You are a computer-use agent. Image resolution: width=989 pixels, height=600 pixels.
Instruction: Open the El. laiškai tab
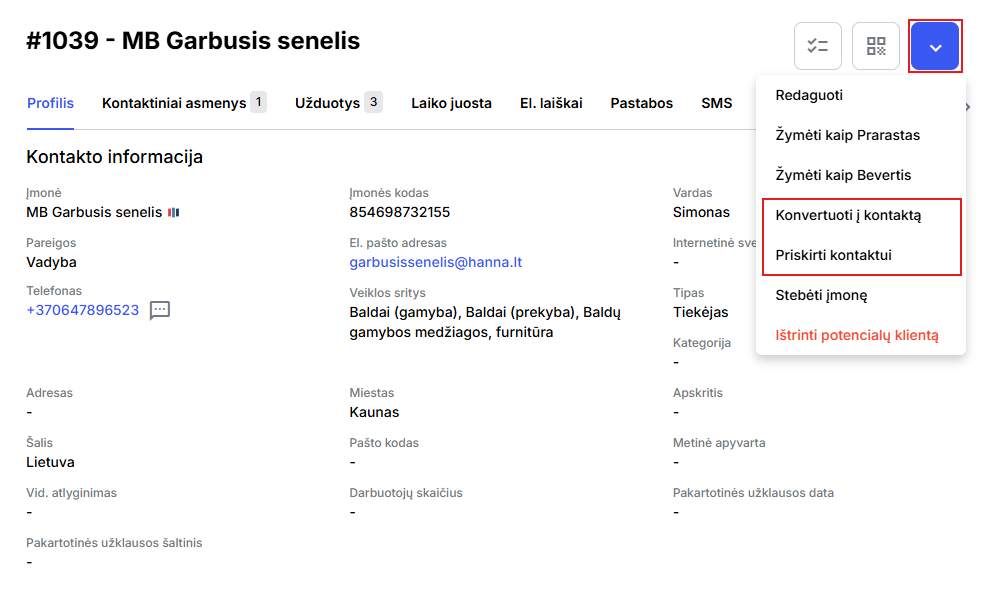click(551, 103)
